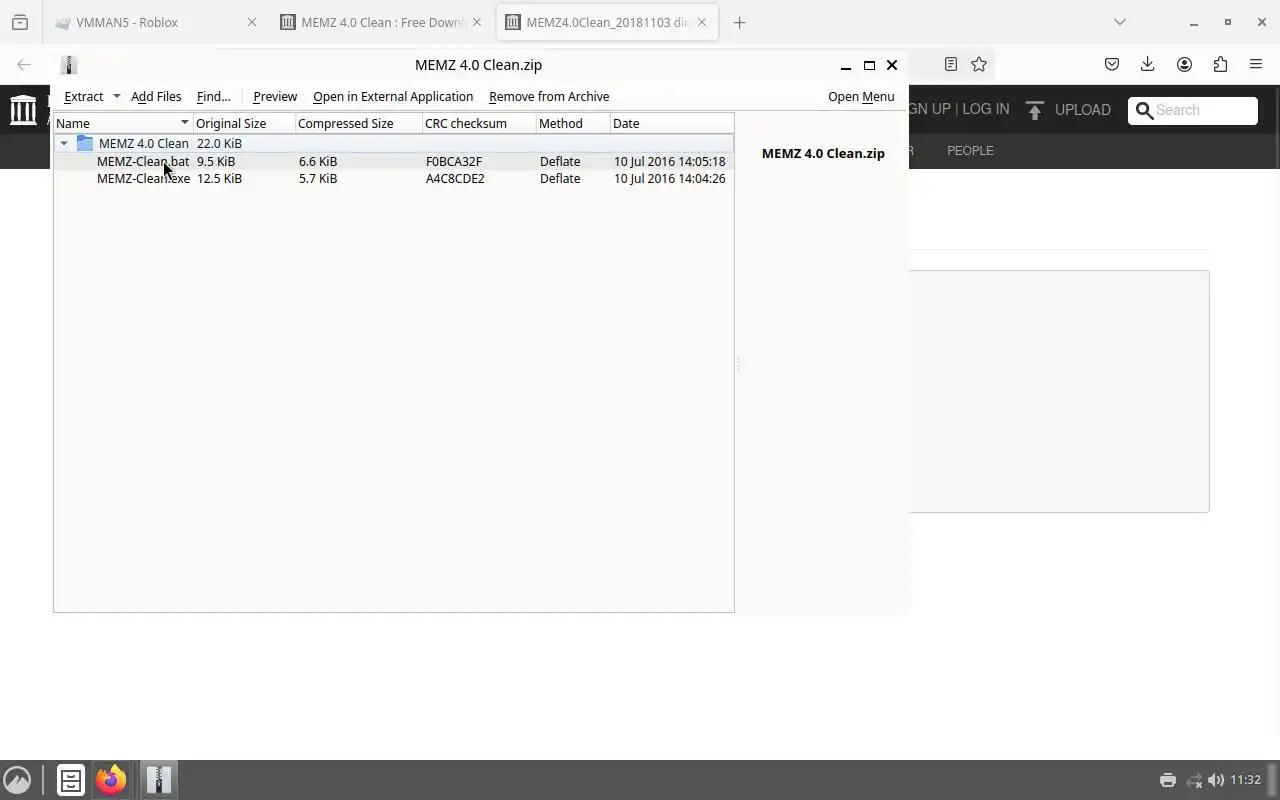The height and width of the screenshot is (800, 1280).
Task: Close the VMMAN5 - Roblox tab
Action: click(252, 22)
